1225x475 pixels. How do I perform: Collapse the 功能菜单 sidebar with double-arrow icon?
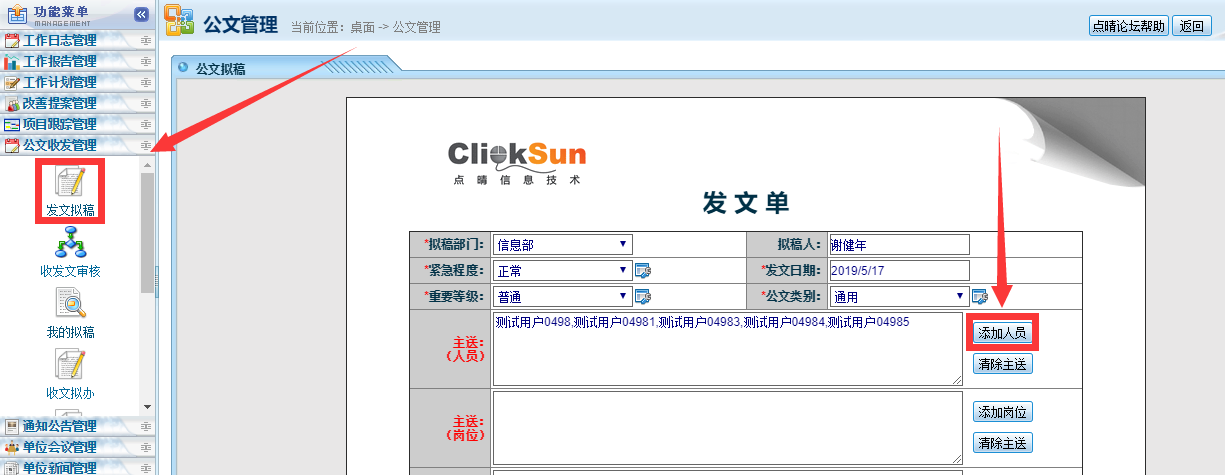pyautogui.click(x=141, y=14)
